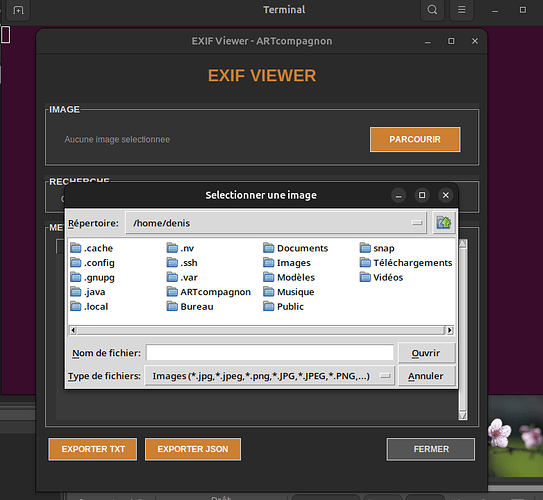543x500 pixels.
Task: Select the Bureau folder
Action: [190, 306]
